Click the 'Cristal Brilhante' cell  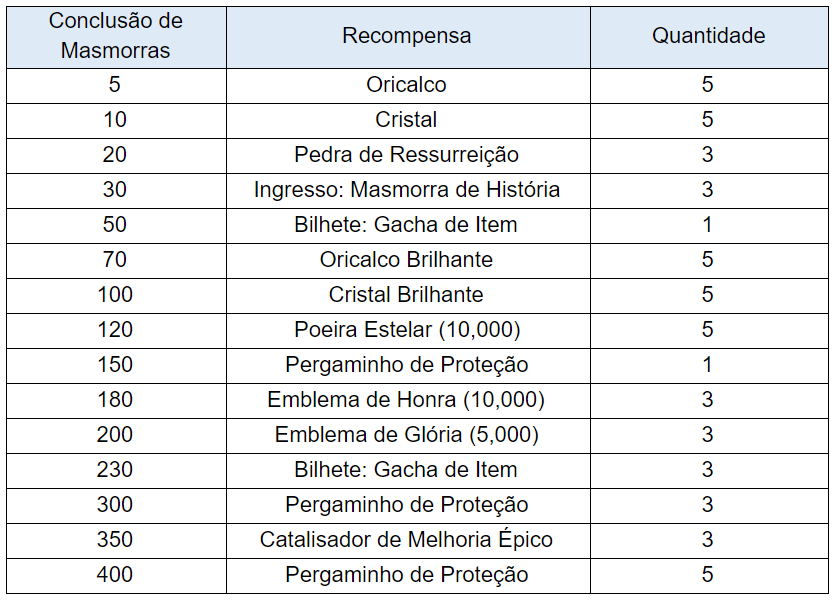point(406,295)
